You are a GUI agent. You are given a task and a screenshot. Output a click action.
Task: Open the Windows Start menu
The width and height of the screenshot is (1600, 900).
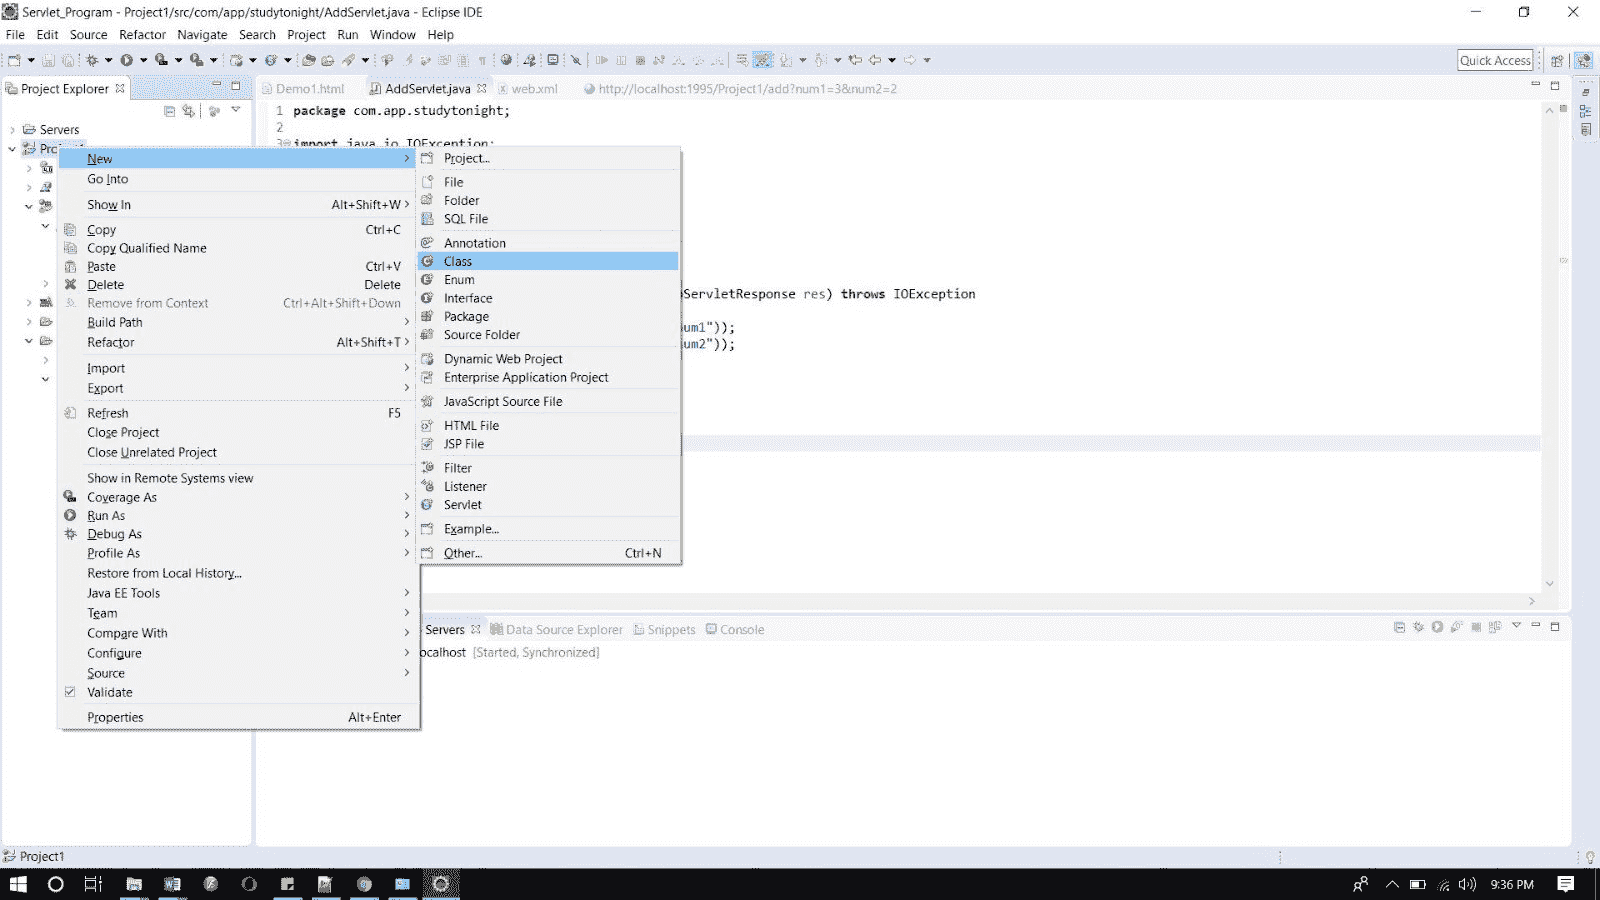pyautogui.click(x=16, y=884)
